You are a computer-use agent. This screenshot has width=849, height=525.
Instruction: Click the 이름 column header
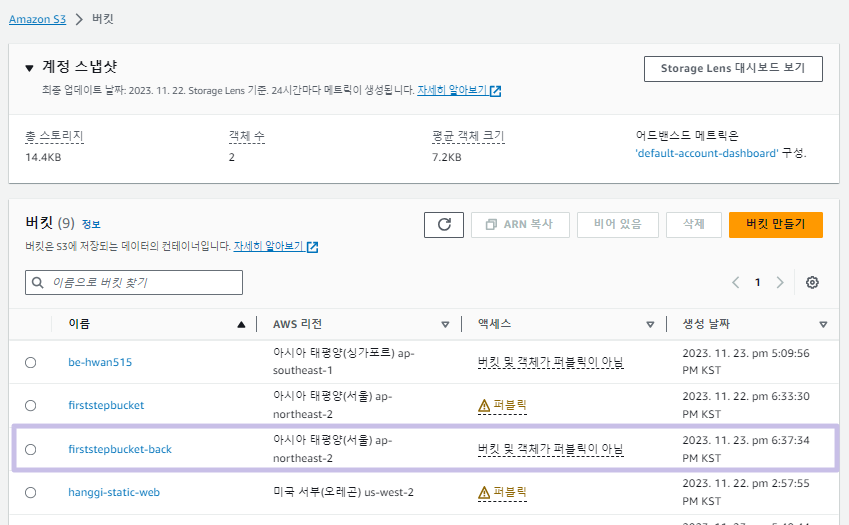click(x=79, y=324)
